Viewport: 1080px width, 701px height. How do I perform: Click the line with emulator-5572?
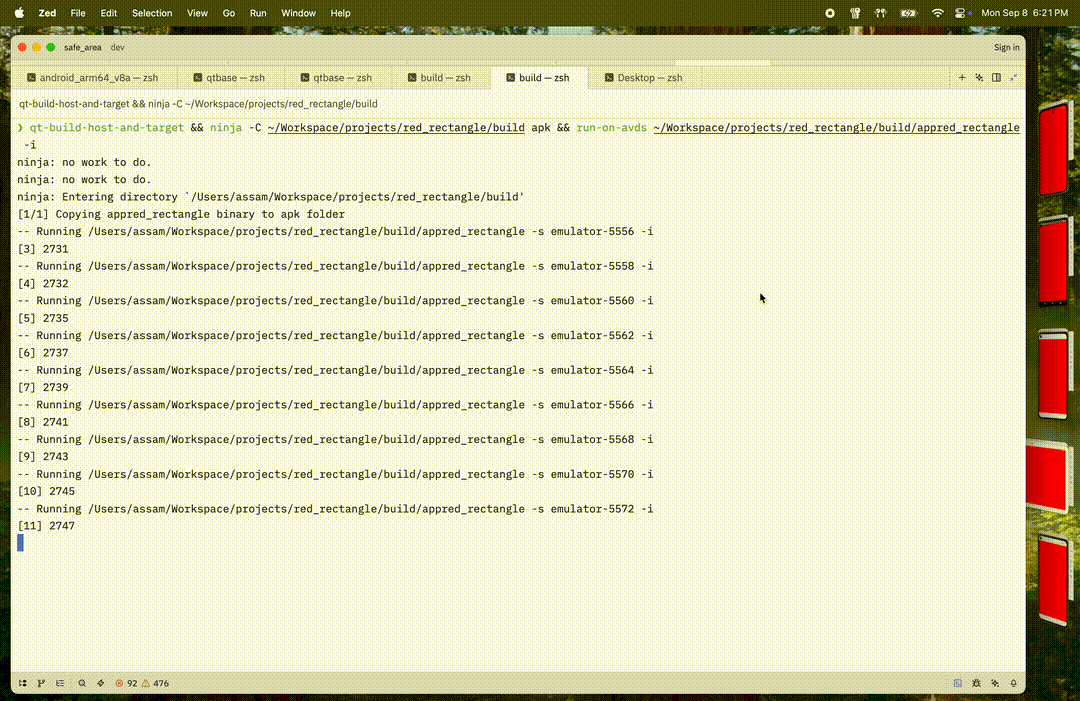click(x=335, y=509)
